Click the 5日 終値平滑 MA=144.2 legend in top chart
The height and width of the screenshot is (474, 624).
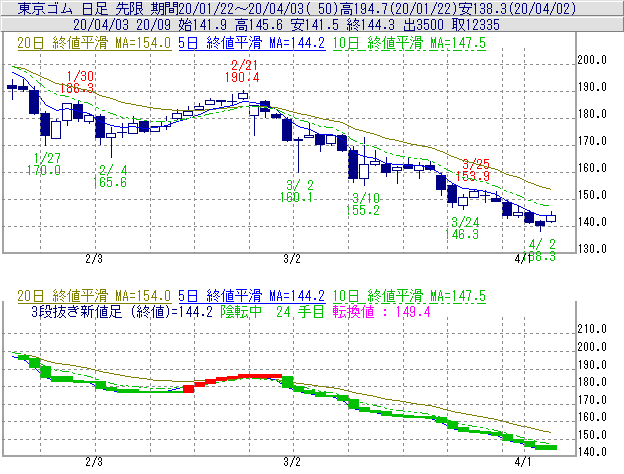[x=252, y=43]
